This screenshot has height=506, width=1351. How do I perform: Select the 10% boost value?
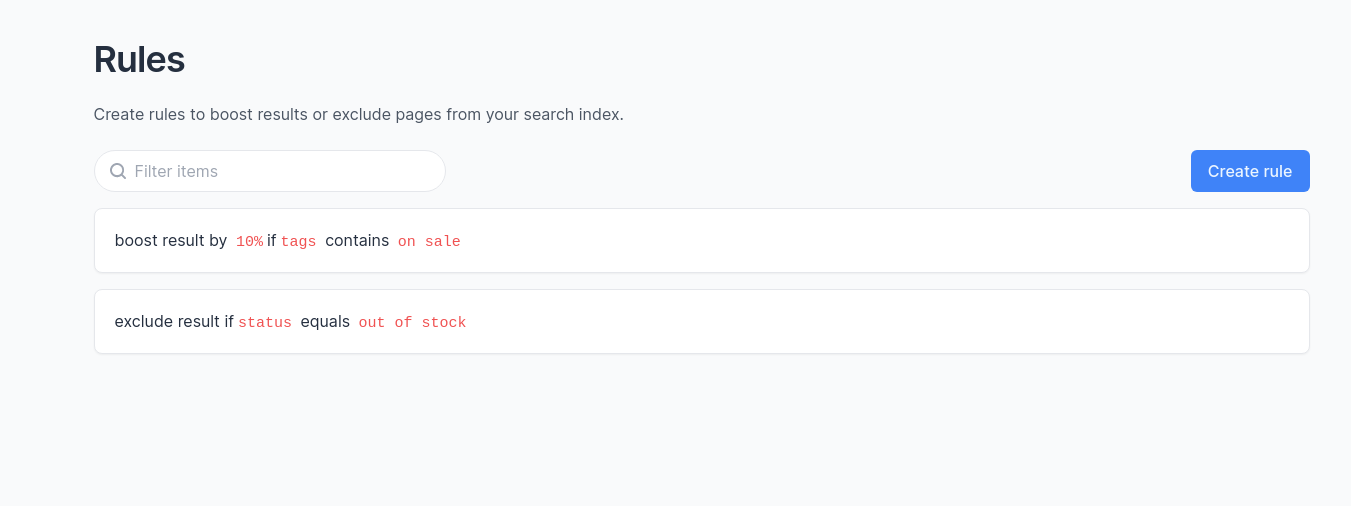249,241
